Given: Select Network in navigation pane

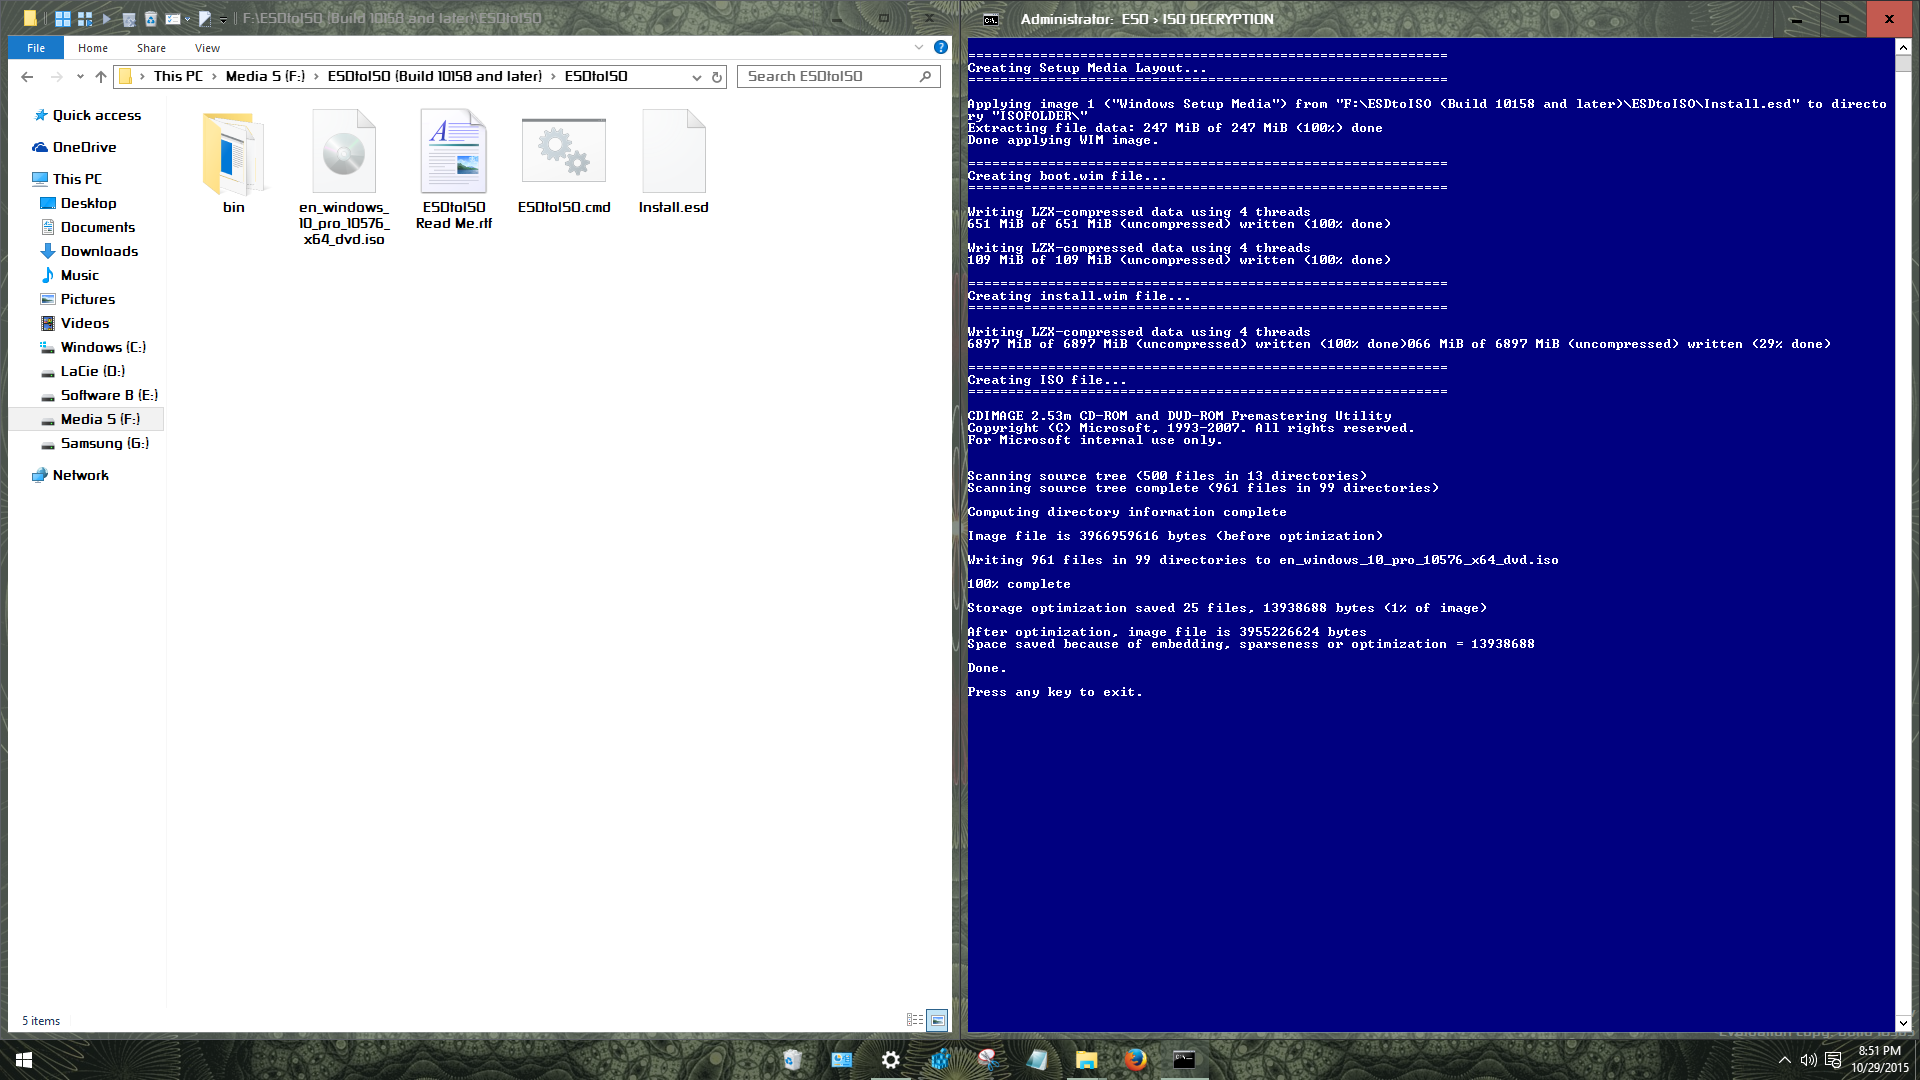Looking at the screenshot, I should [x=71, y=475].
